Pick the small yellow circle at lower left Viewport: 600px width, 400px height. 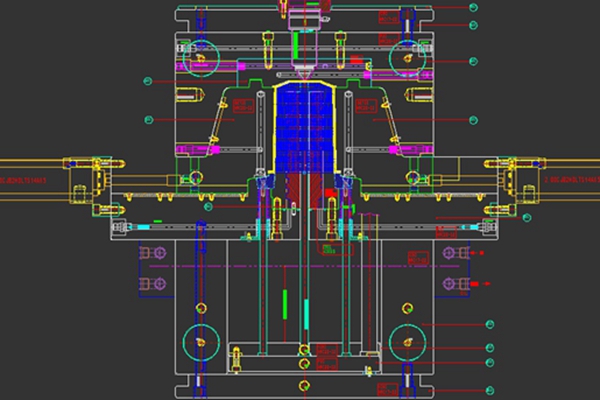point(202,305)
